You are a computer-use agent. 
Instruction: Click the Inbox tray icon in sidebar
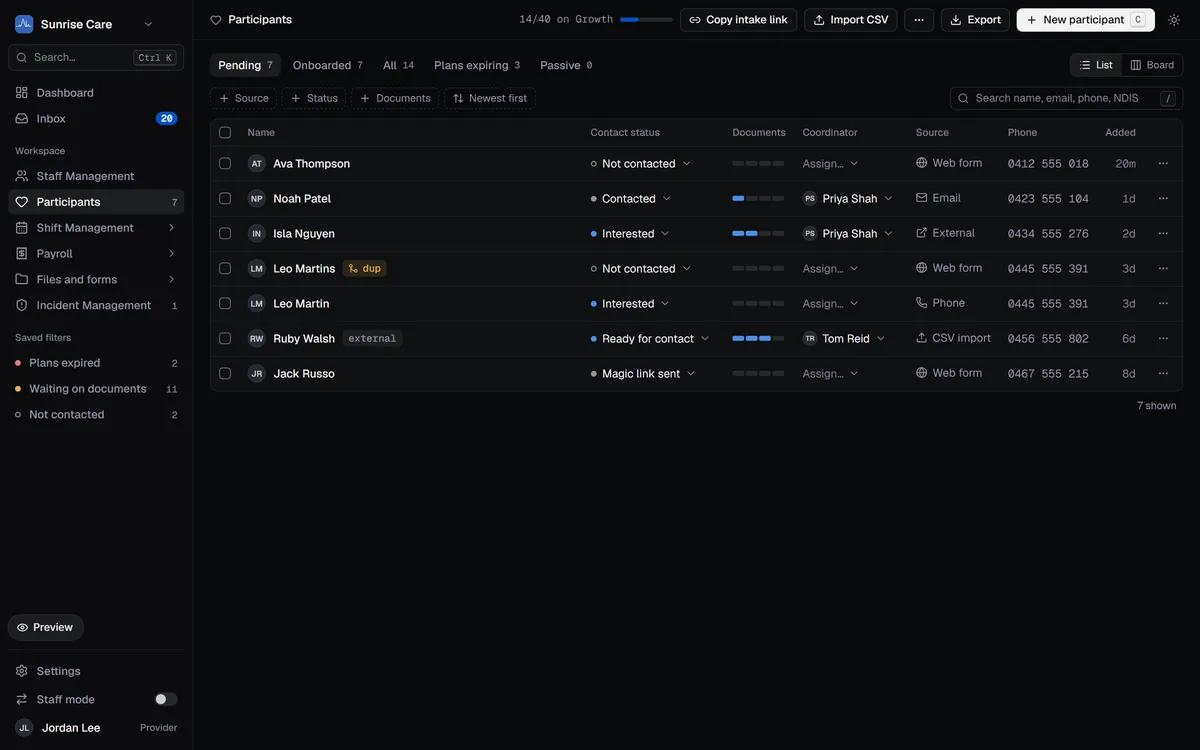click(x=22, y=119)
